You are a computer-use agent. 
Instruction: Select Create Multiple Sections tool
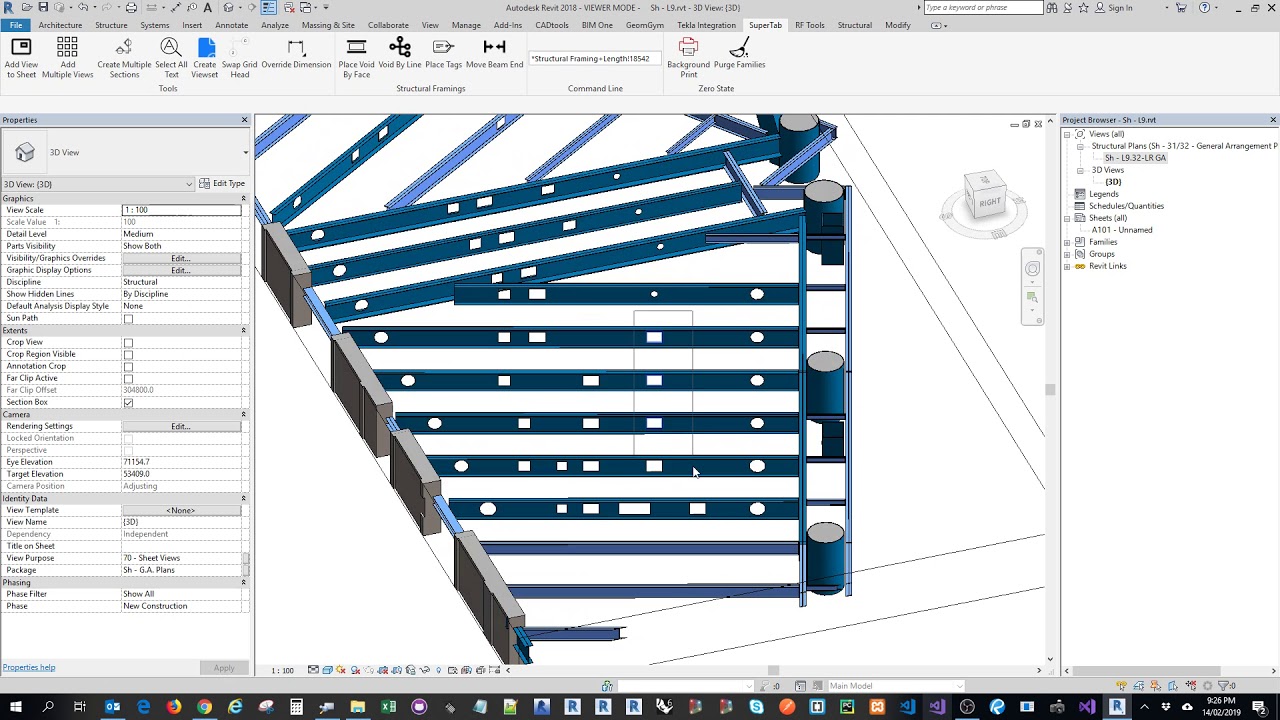(124, 58)
